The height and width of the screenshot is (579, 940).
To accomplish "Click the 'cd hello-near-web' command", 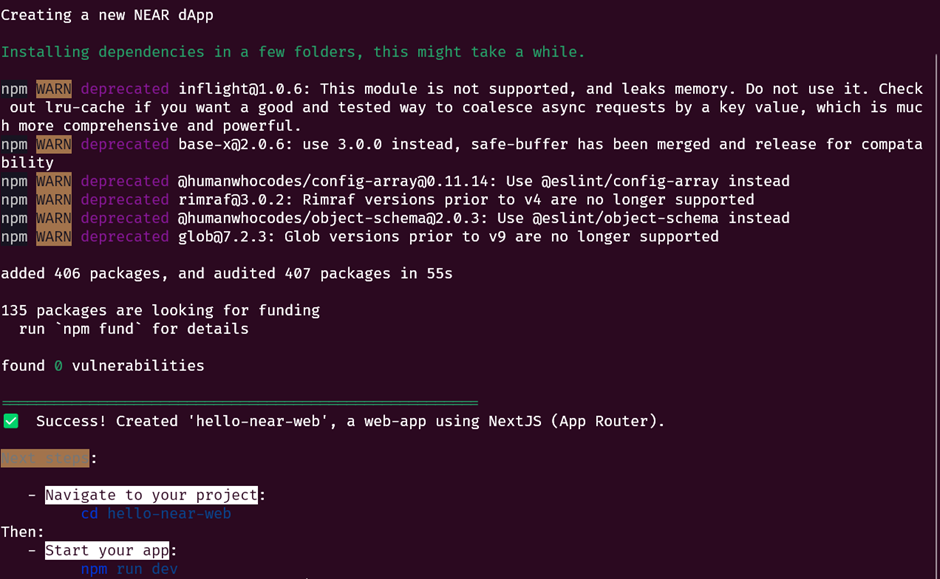I will tap(156, 513).
